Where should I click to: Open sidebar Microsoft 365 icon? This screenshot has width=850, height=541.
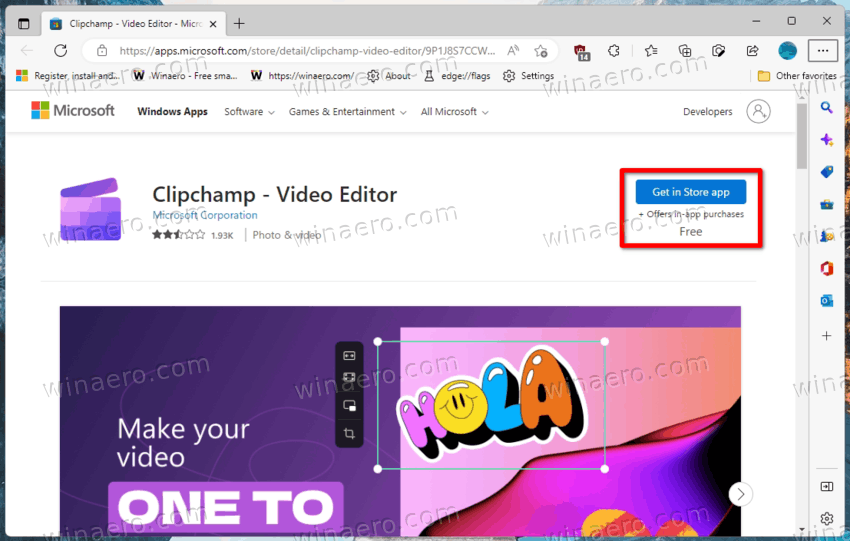click(826, 268)
